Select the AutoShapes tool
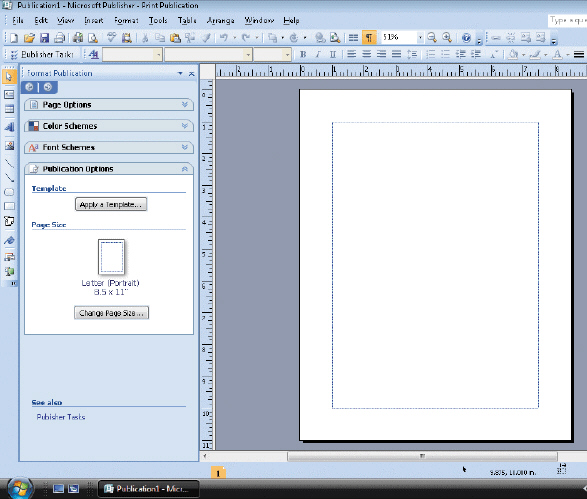The width and height of the screenshot is (587, 499). click(x=9, y=222)
